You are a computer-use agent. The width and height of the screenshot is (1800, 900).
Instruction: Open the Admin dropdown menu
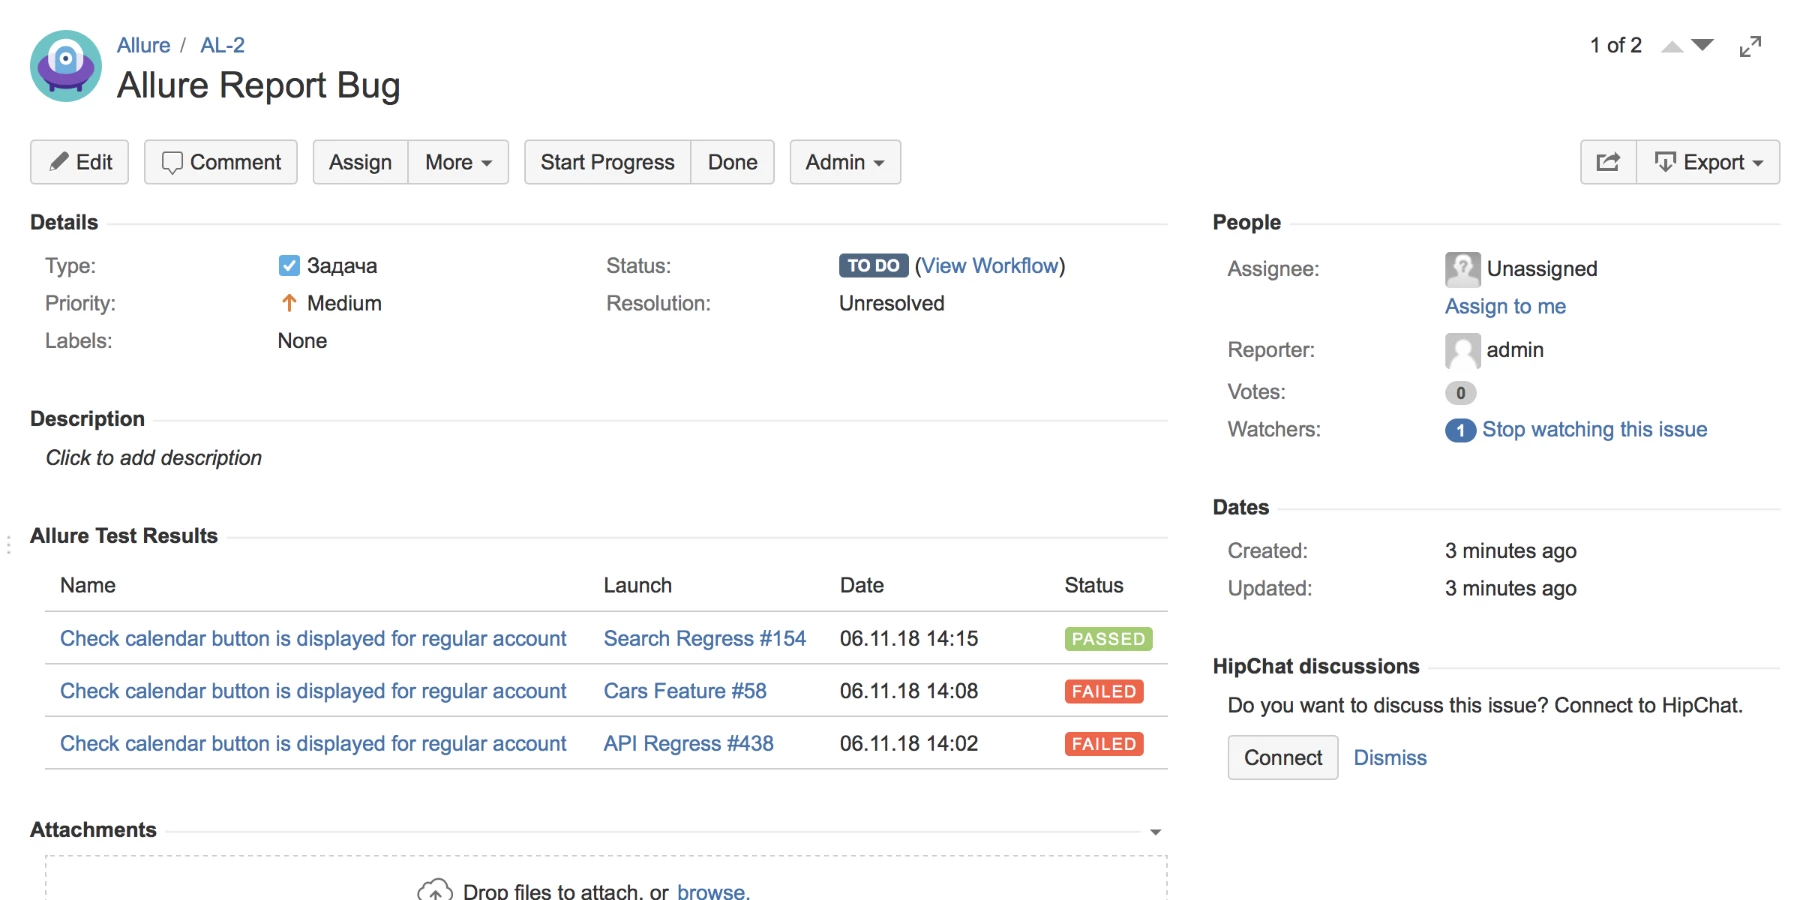tap(845, 162)
